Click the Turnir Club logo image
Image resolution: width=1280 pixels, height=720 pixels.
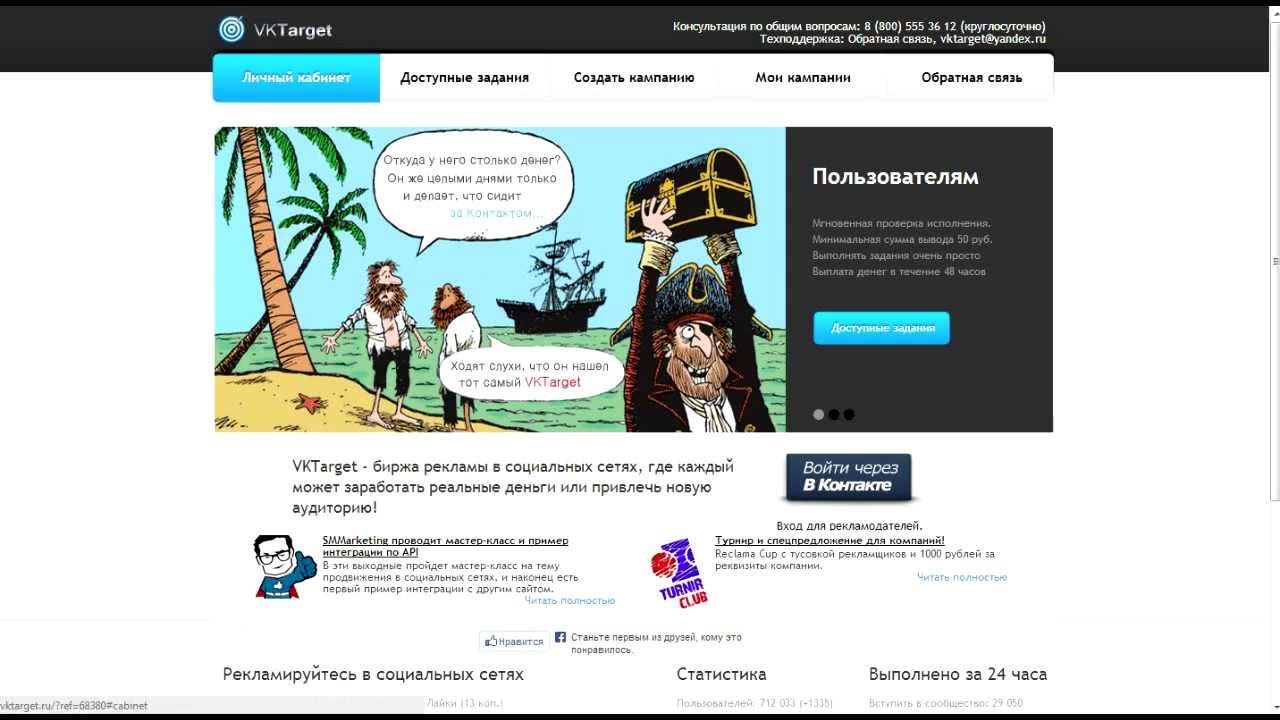(679, 573)
